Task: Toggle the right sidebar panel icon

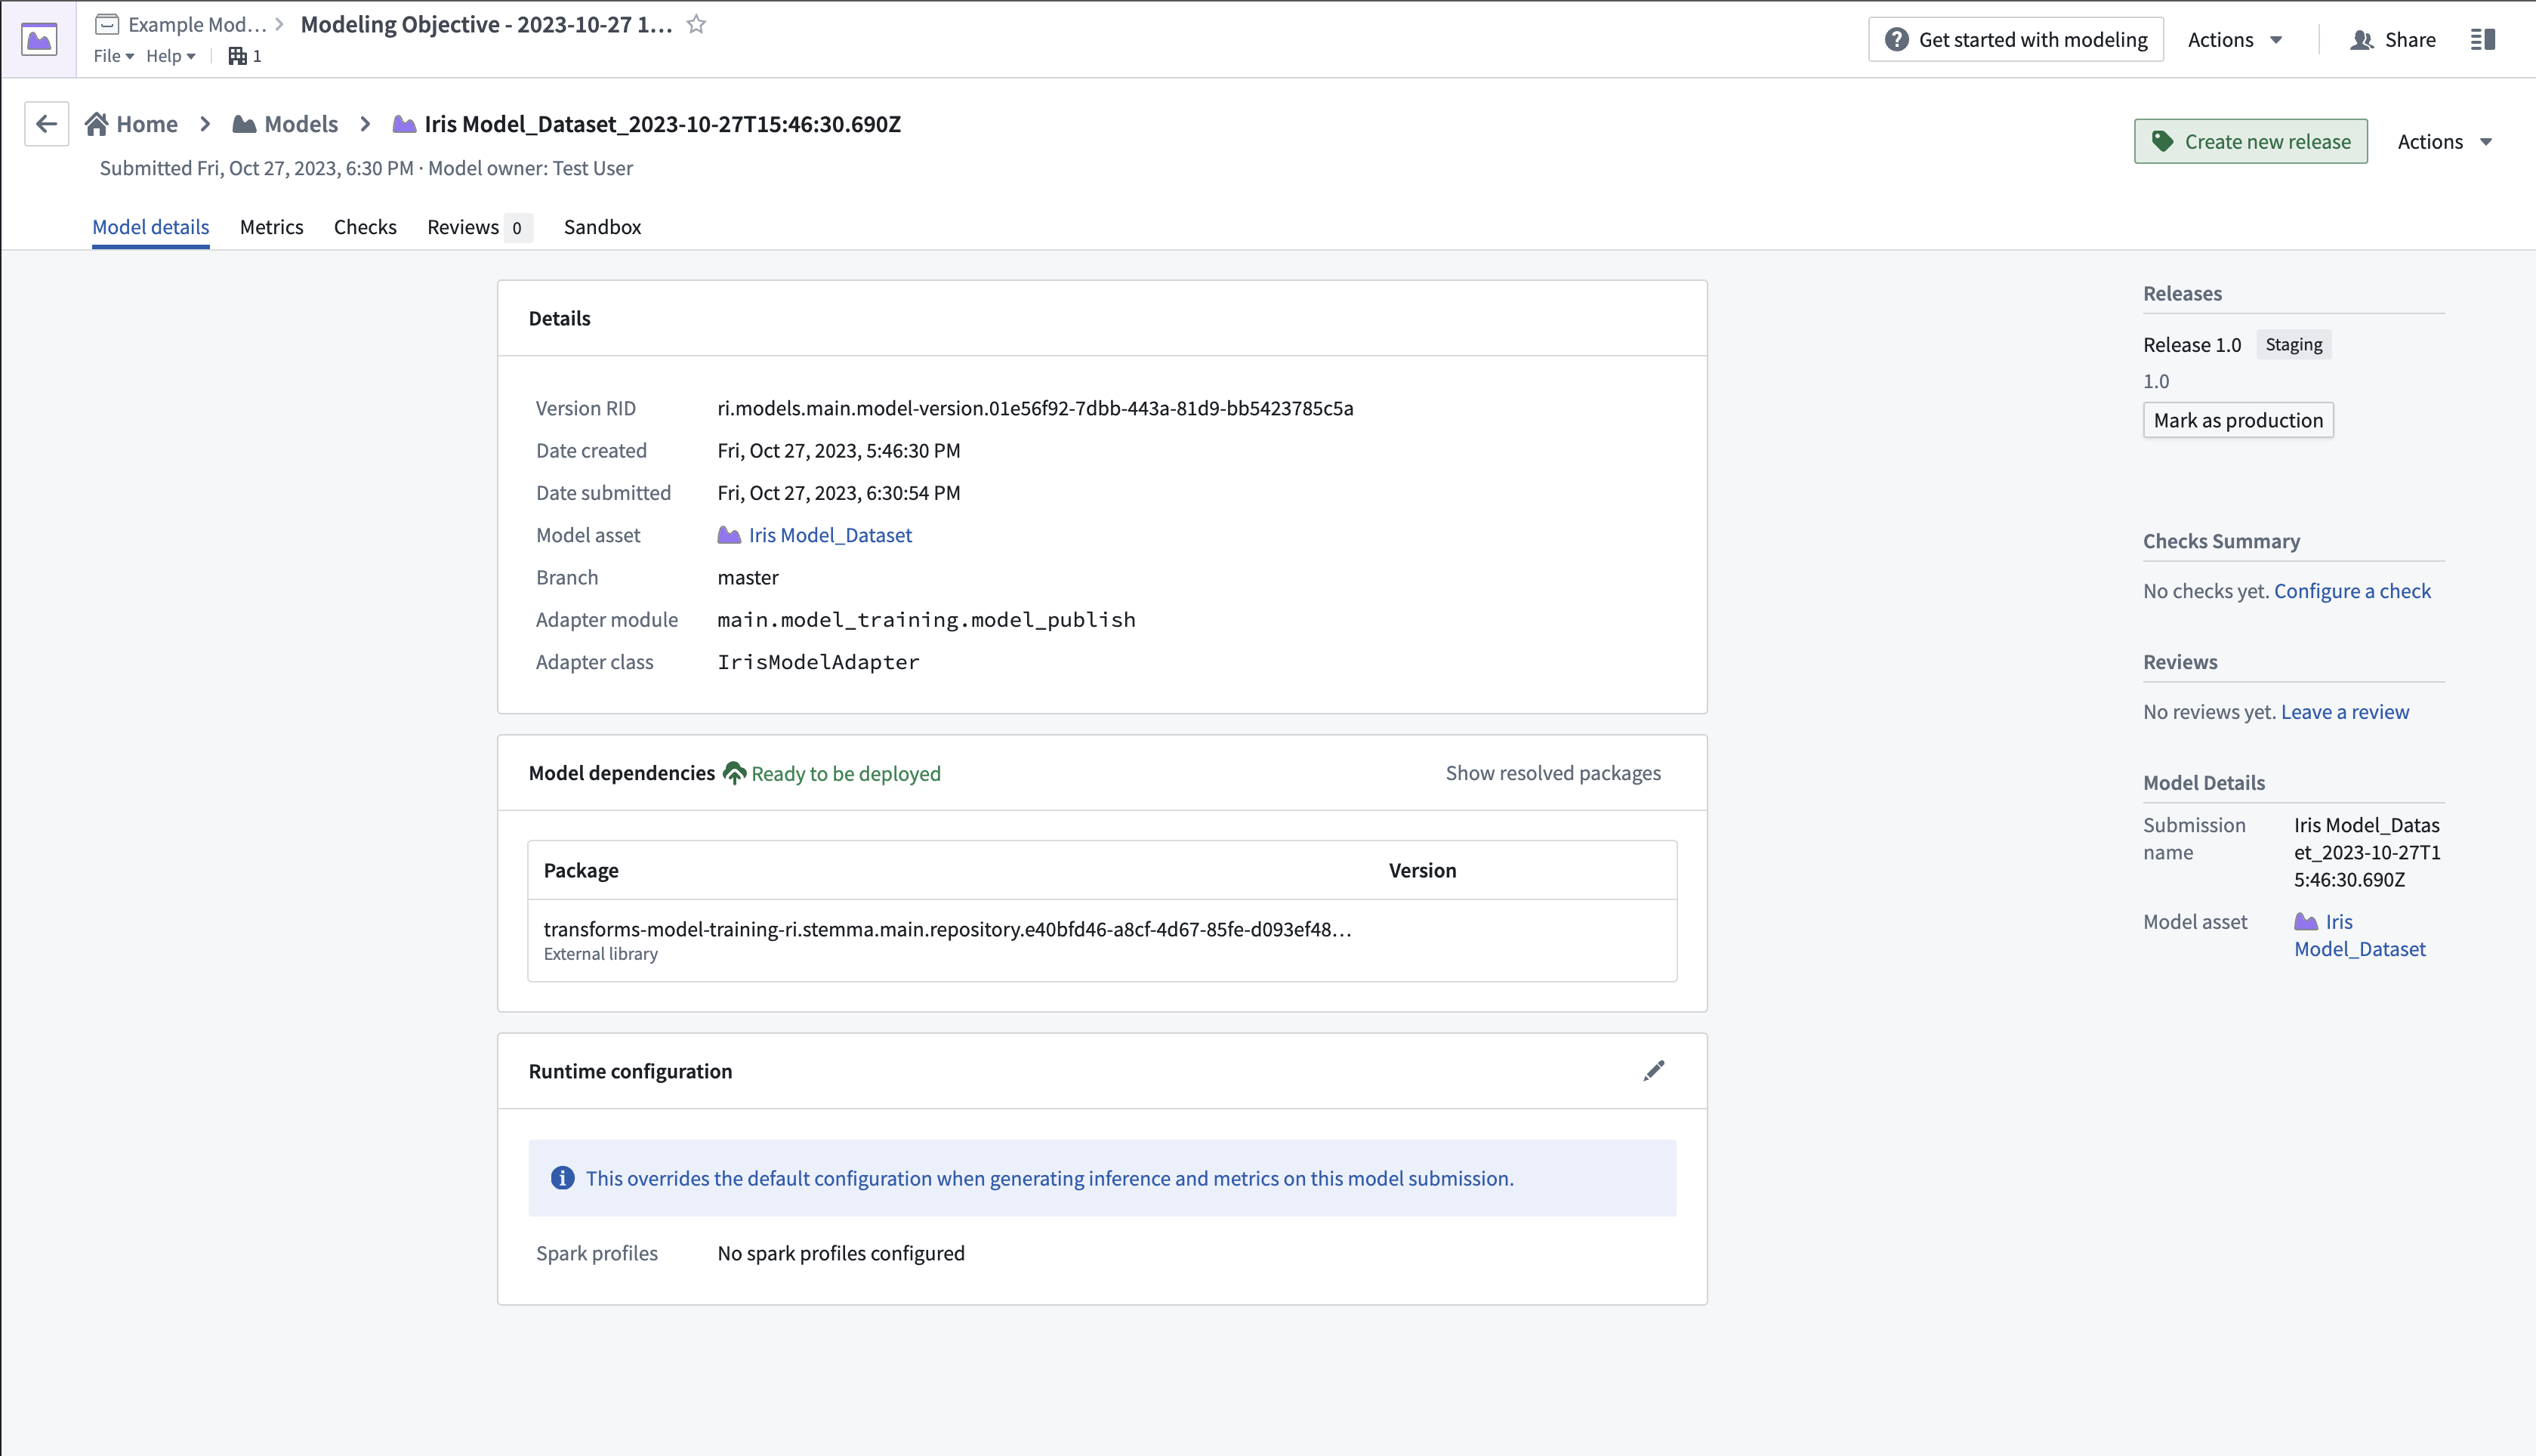Action: [2483, 40]
